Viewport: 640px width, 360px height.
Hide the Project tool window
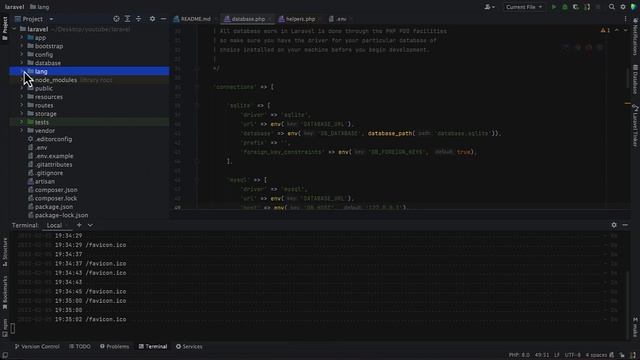163,19
